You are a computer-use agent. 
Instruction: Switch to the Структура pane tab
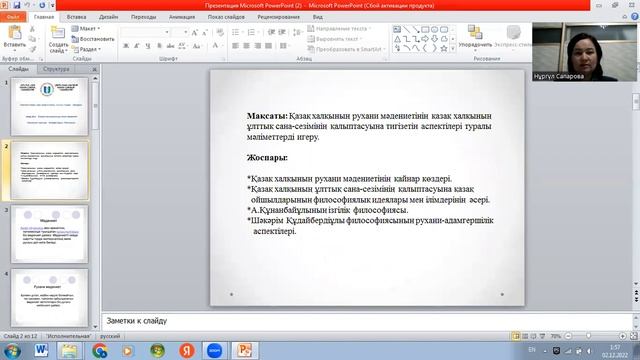(x=56, y=69)
